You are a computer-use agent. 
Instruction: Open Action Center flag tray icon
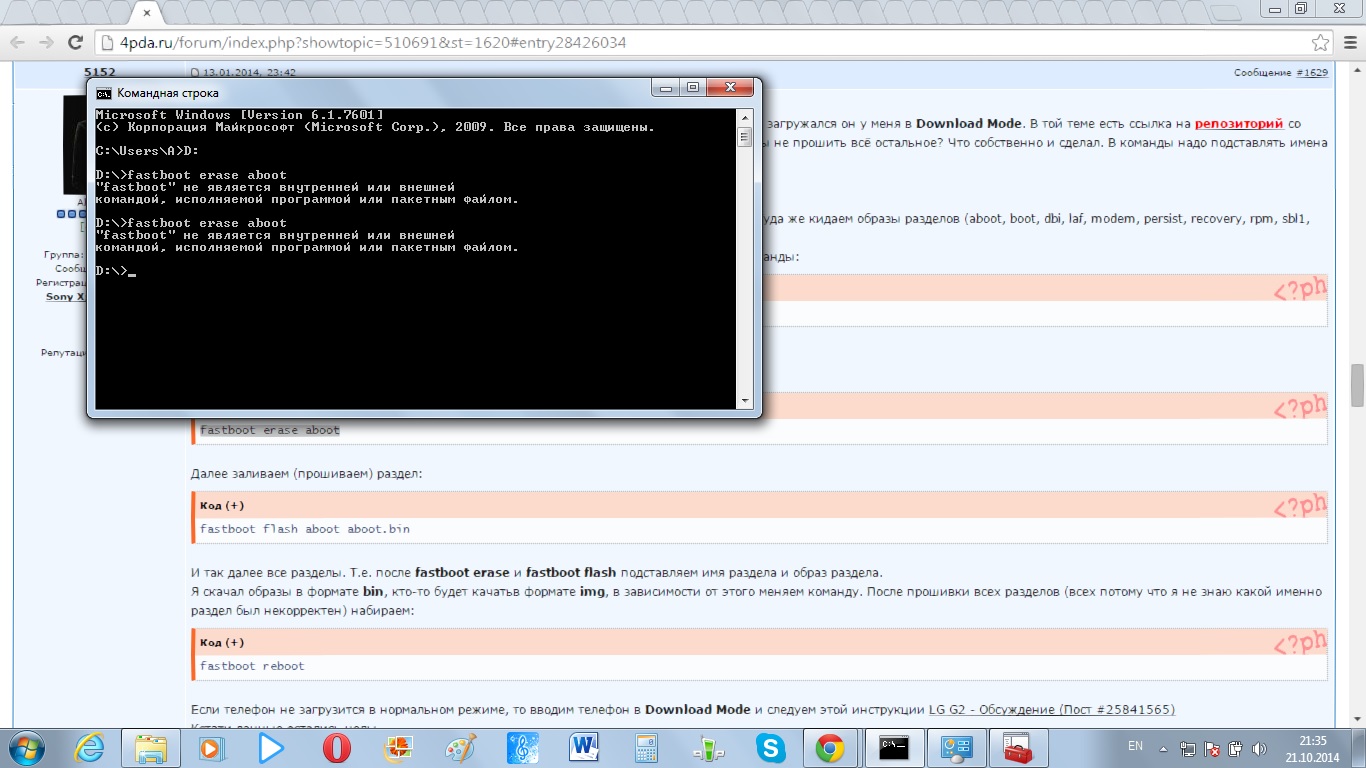pyautogui.click(x=1212, y=748)
